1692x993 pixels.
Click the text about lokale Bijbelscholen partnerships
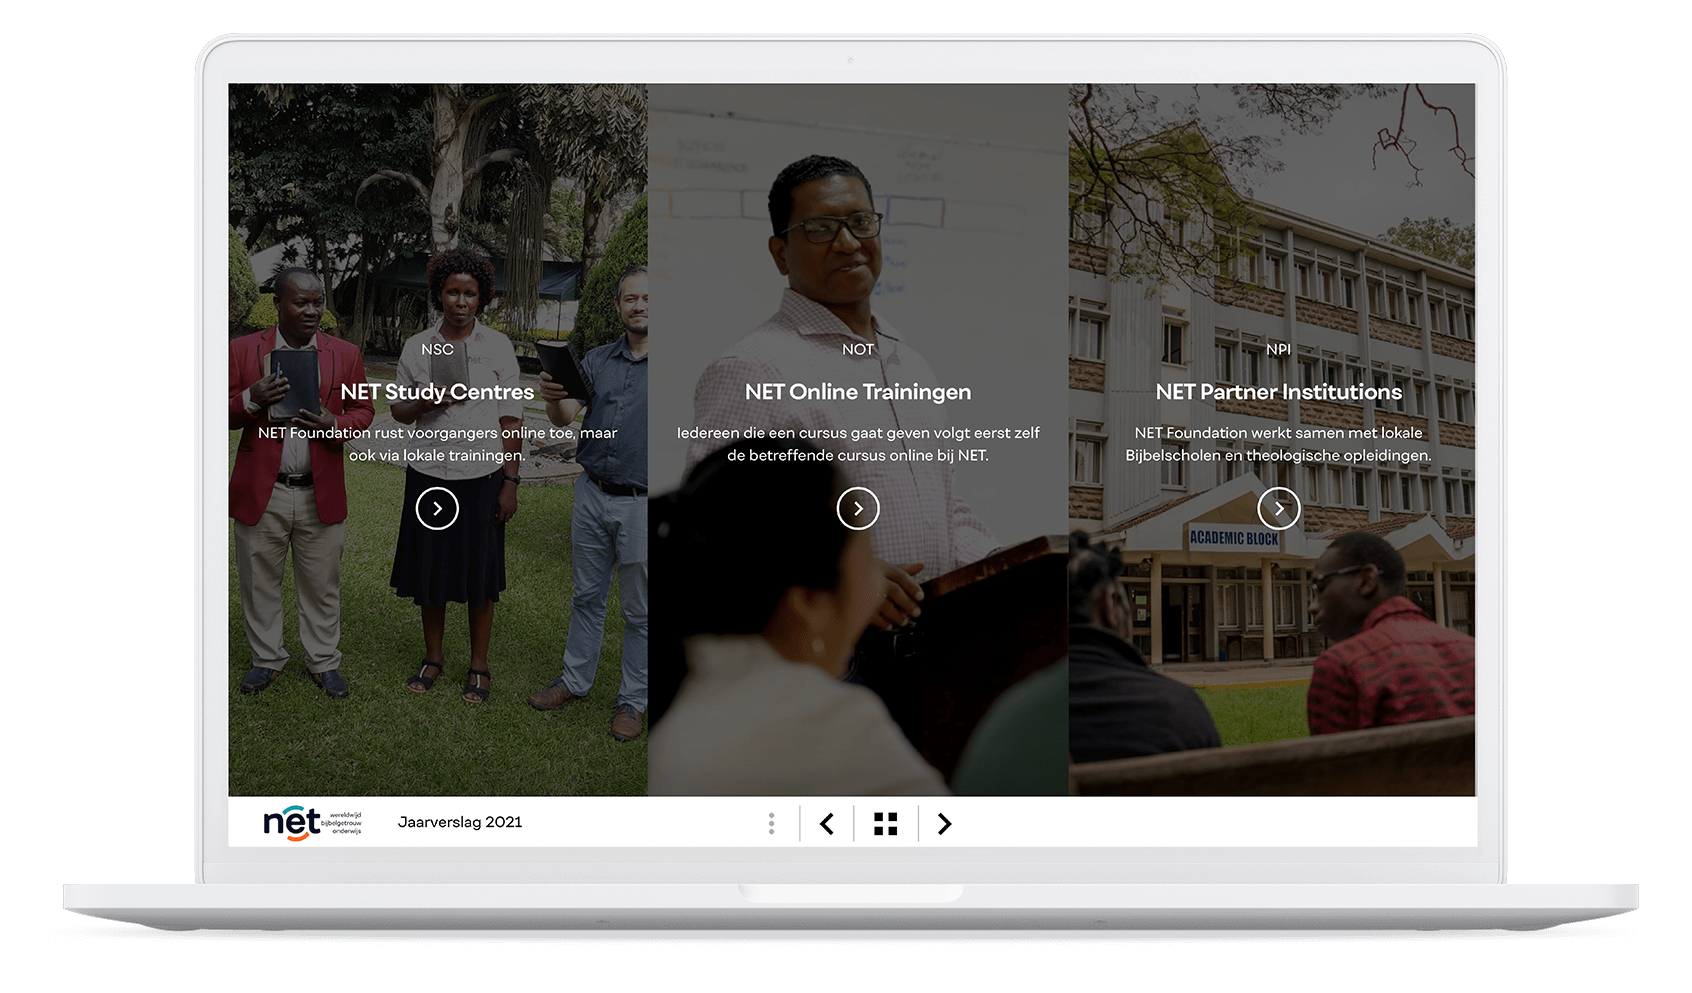click(x=1278, y=444)
